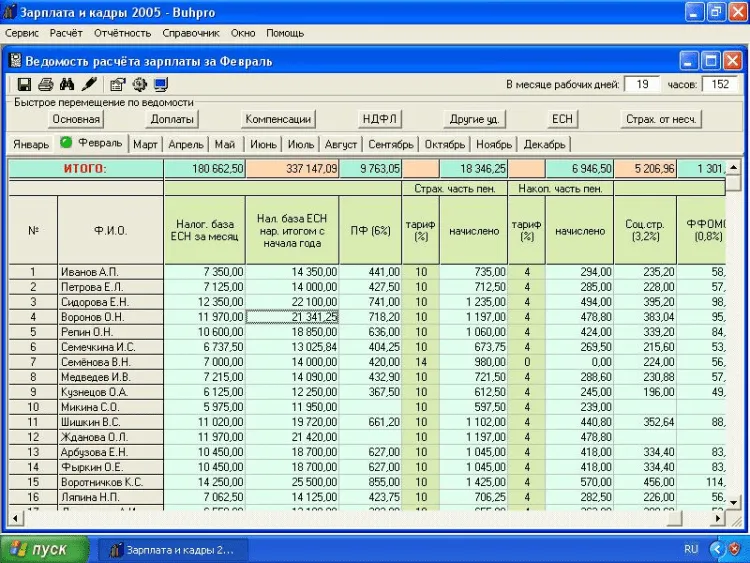Viewport: 750px width, 563px height.
Task: Open the Windows пуск start button
Action: pyautogui.click(x=44, y=549)
